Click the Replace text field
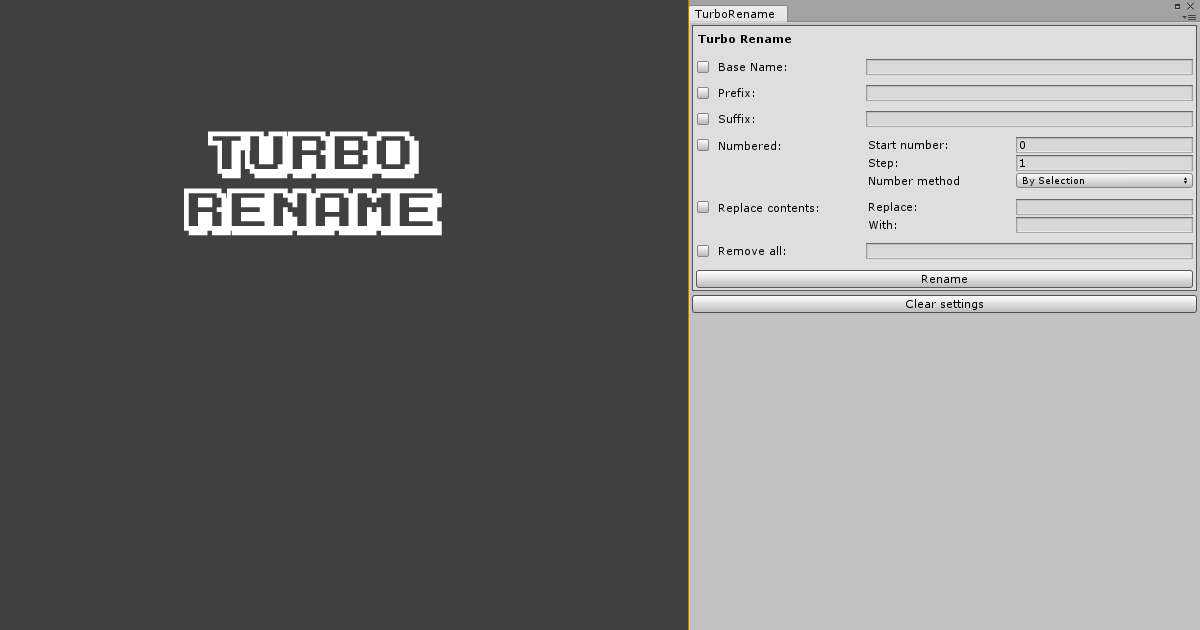 point(1103,207)
